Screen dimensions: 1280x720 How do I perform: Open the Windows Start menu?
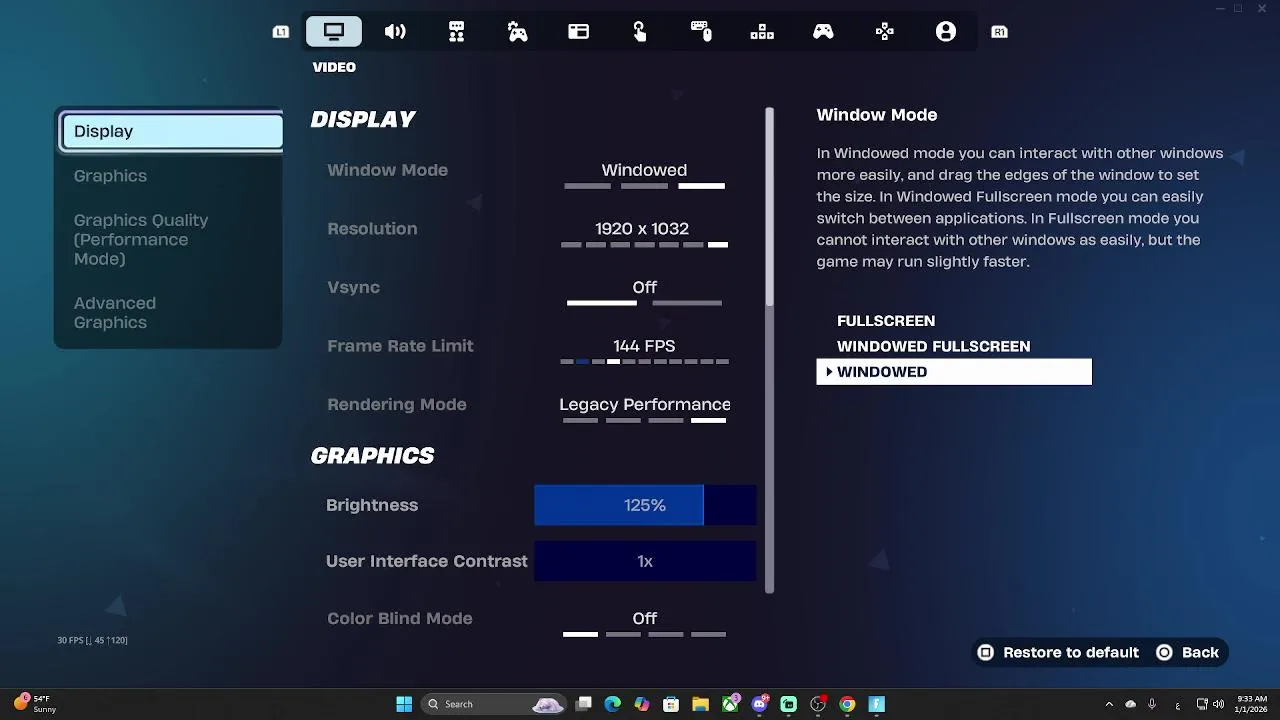[404, 704]
